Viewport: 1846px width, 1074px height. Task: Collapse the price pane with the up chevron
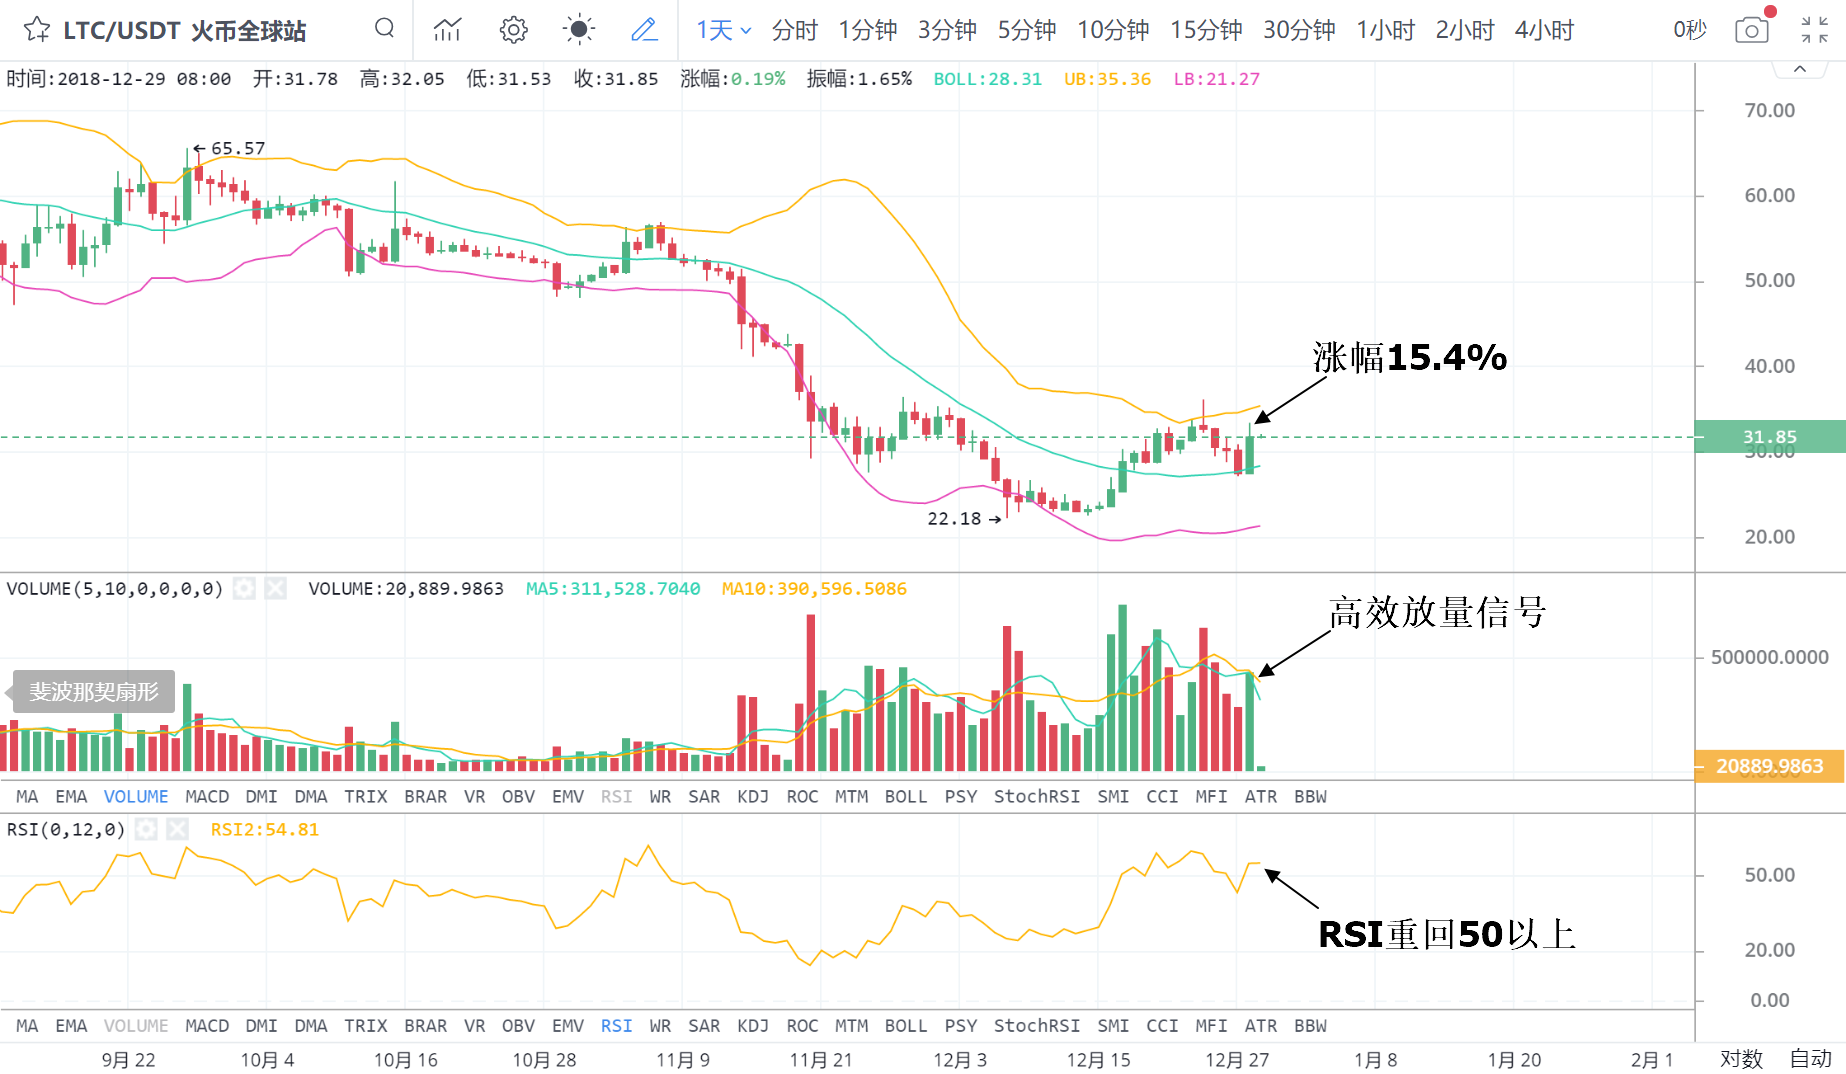point(1800,69)
